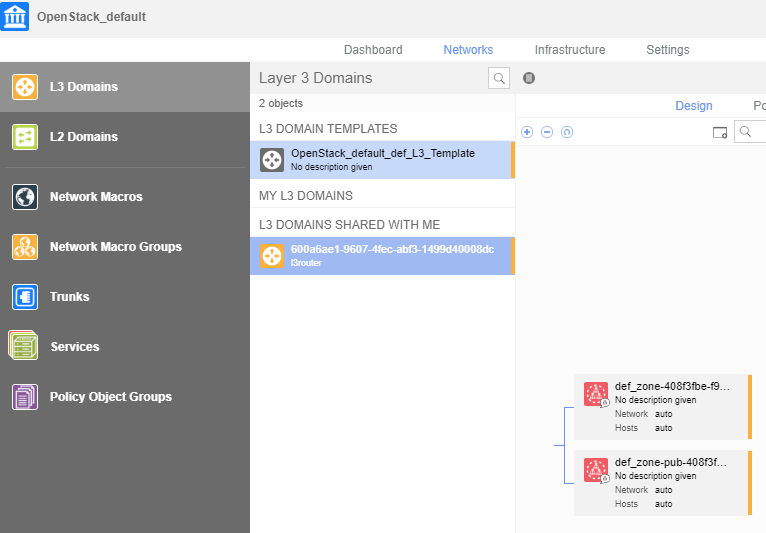Open the Networks tab
The image size is (766, 533).
468,50
